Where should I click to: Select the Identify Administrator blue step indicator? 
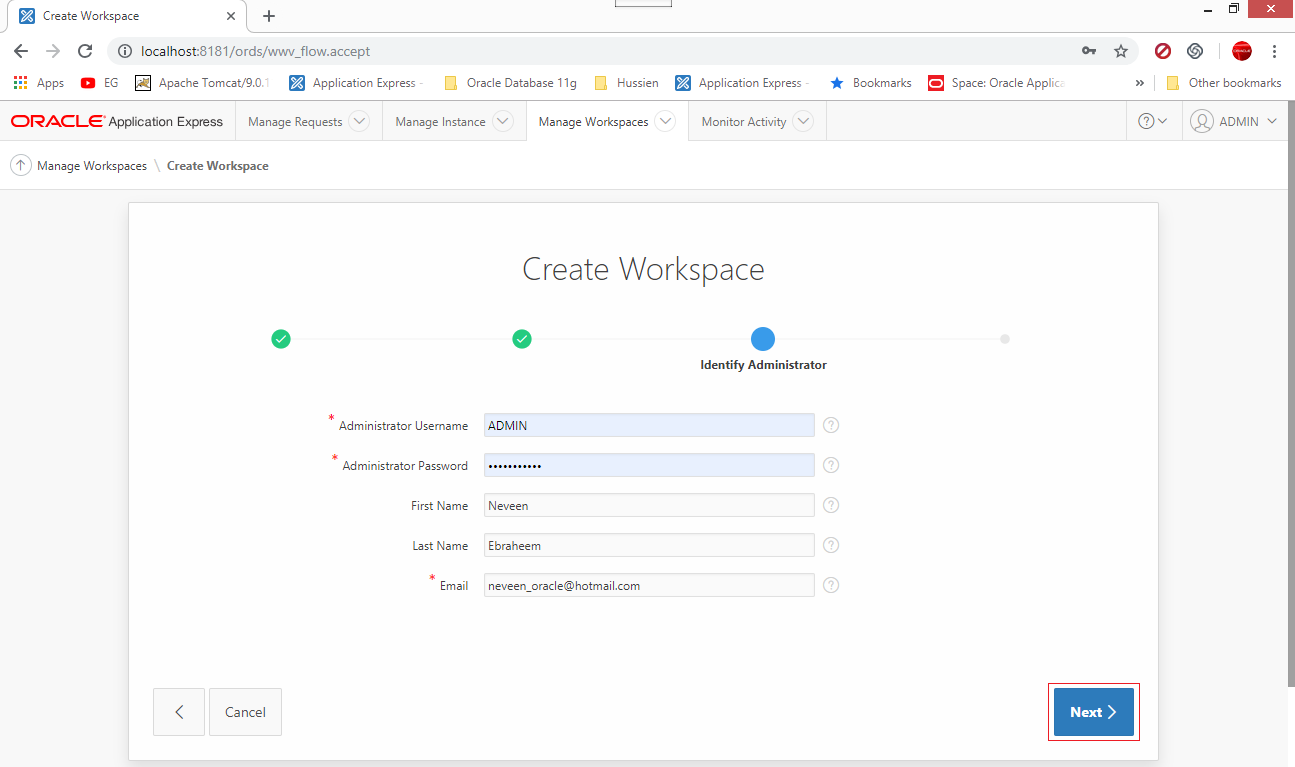pyautogui.click(x=763, y=339)
